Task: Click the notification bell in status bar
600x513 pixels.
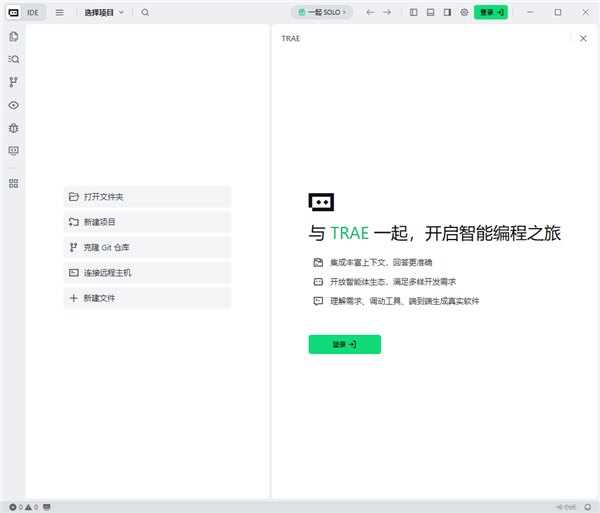Action: [x=587, y=507]
